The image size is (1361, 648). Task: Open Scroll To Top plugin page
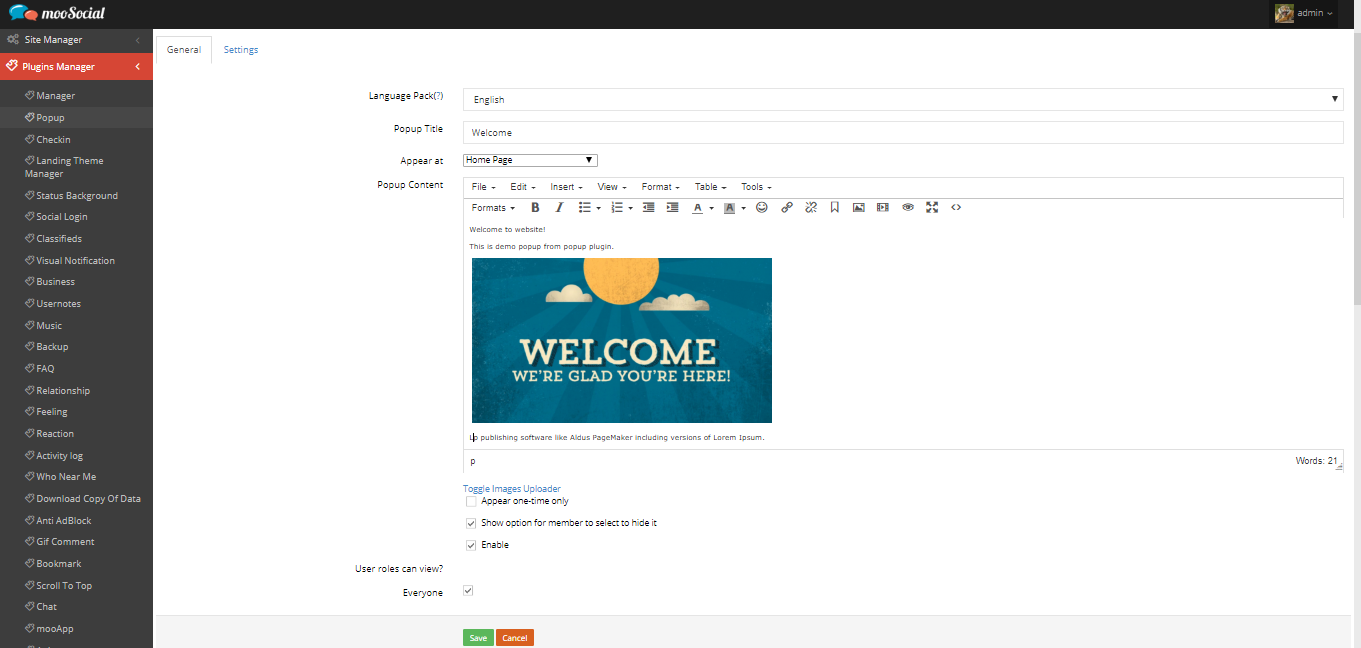pyautogui.click(x=64, y=586)
